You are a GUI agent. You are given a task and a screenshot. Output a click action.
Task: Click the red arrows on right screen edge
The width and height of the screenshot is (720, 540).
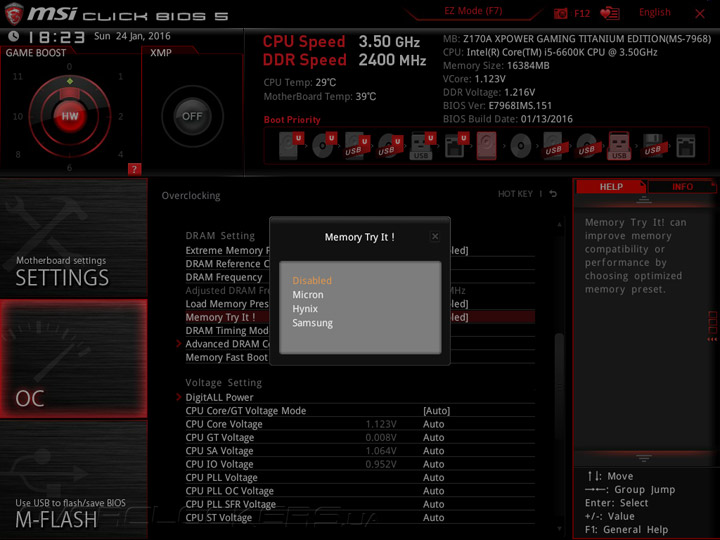pyautogui.click(x=712, y=339)
